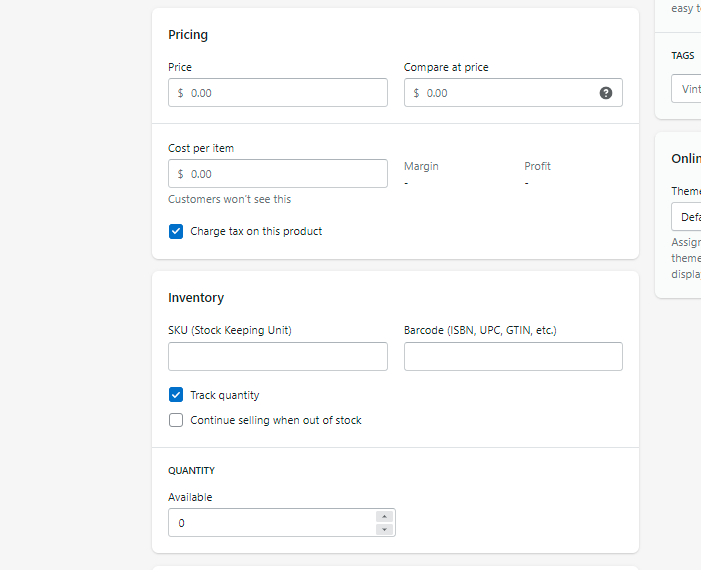Click the "Barcode (ISBN, UPC, GTIN, etc.)" label
Viewport: 701px width, 570px height.
(480, 330)
